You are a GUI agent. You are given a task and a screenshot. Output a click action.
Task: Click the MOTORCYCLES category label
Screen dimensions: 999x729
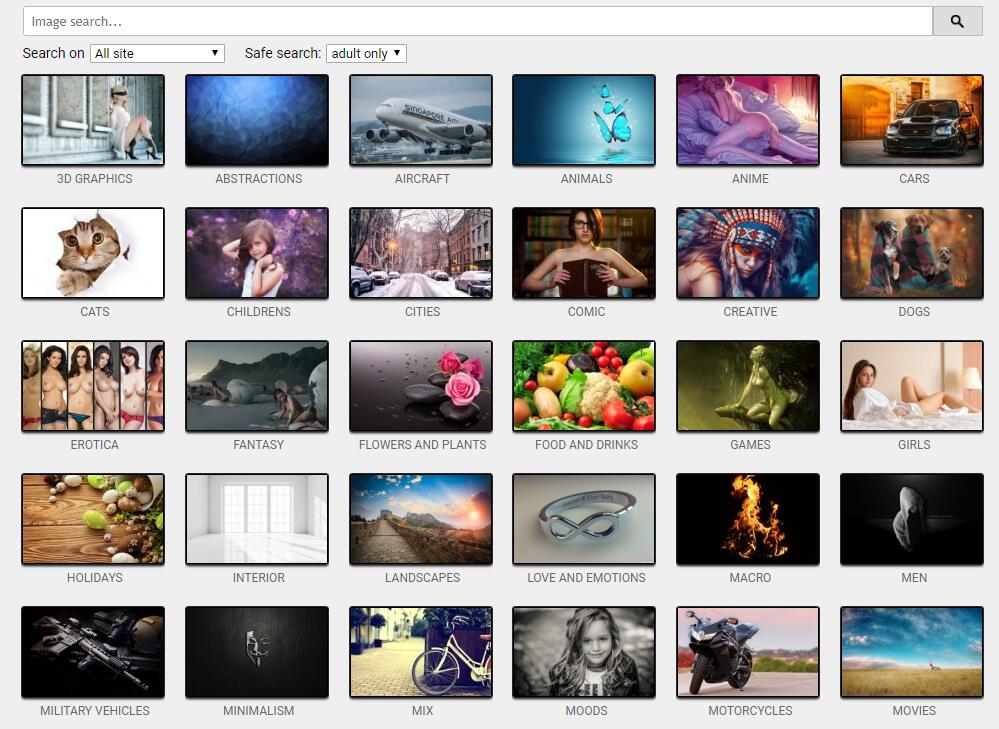[x=751, y=711]
